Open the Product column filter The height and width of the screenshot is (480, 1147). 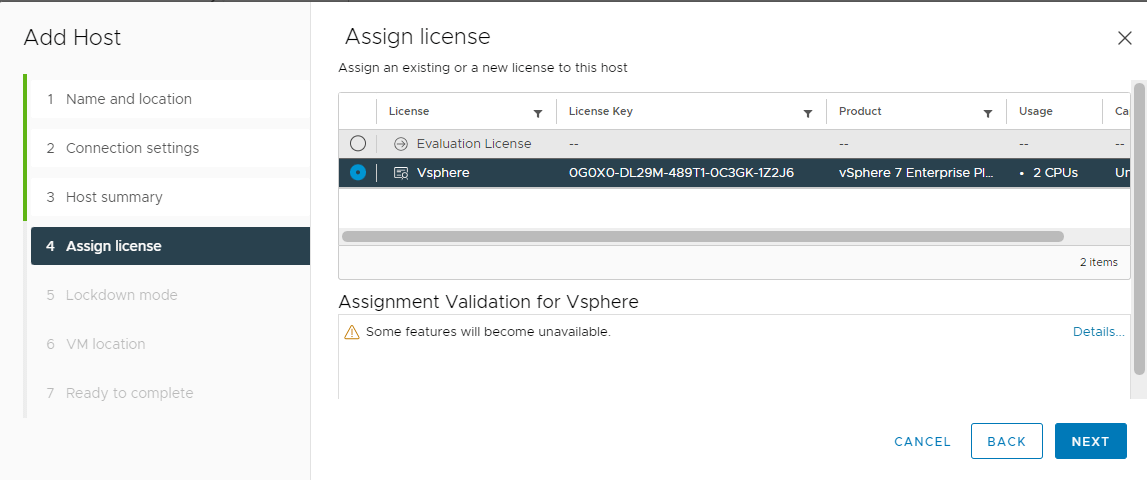coord(988,113)
